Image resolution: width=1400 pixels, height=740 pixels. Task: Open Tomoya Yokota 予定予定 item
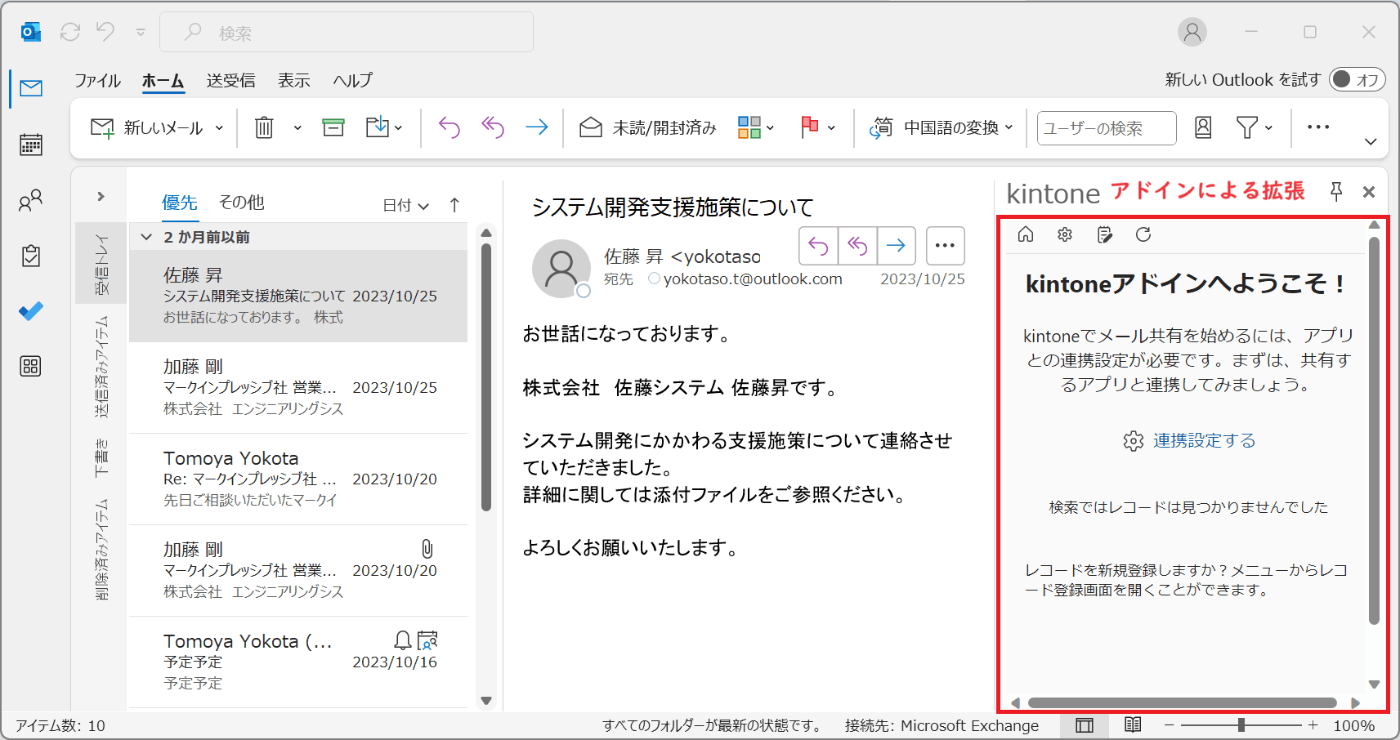click(x=298, y=662)
